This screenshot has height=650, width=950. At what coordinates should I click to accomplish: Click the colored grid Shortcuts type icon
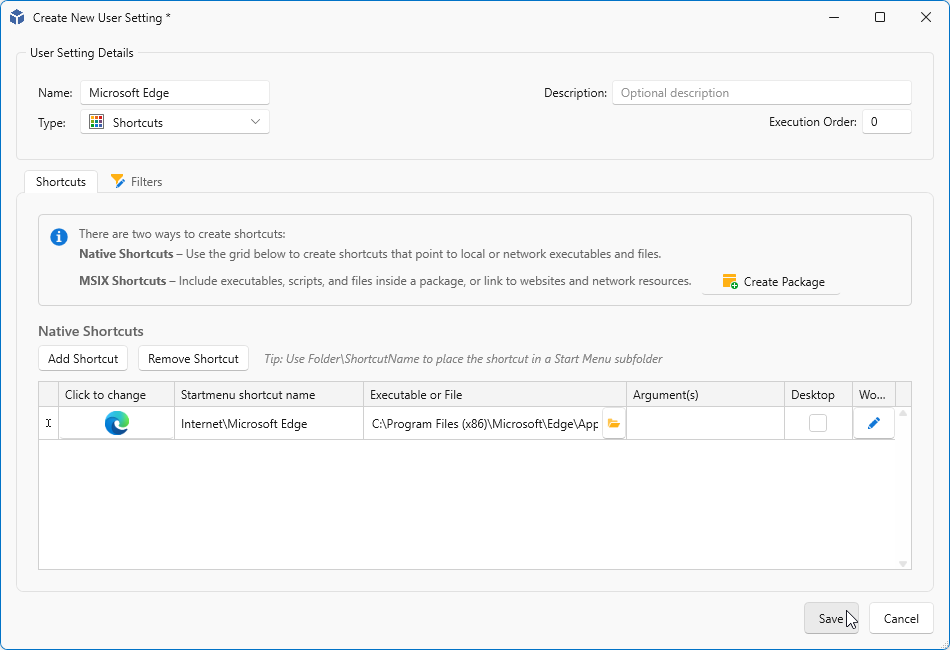pos(97,122)
